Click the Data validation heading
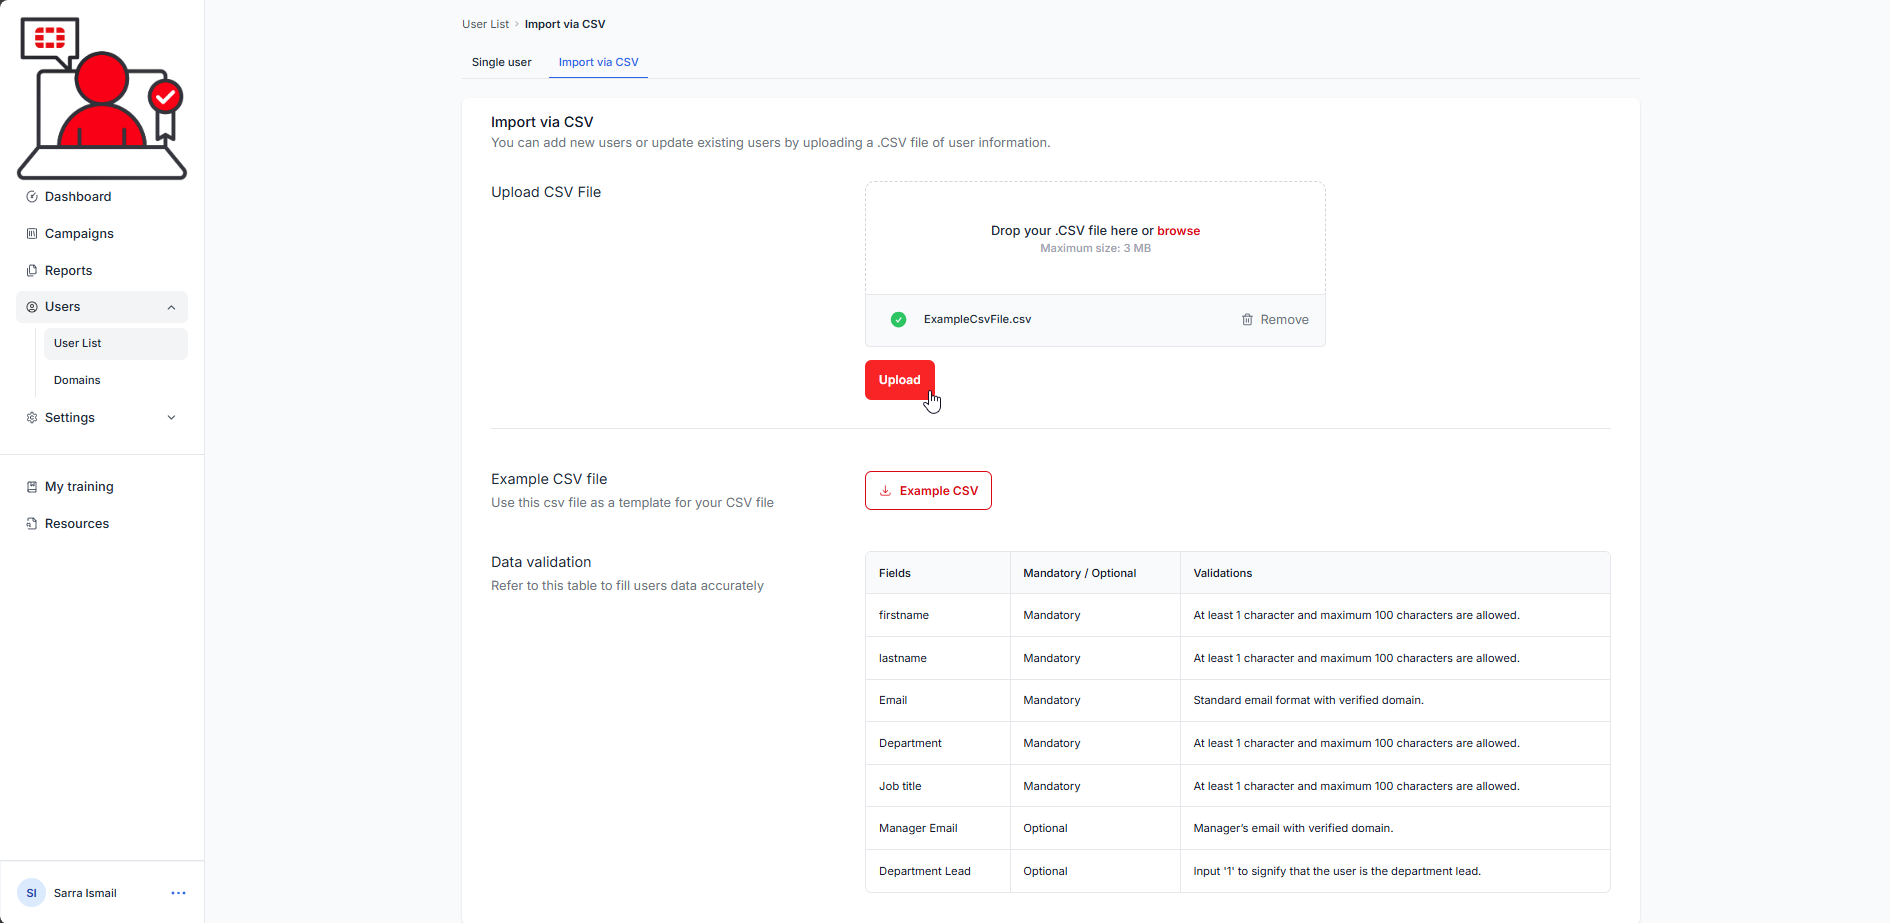 tap(541, 562)
